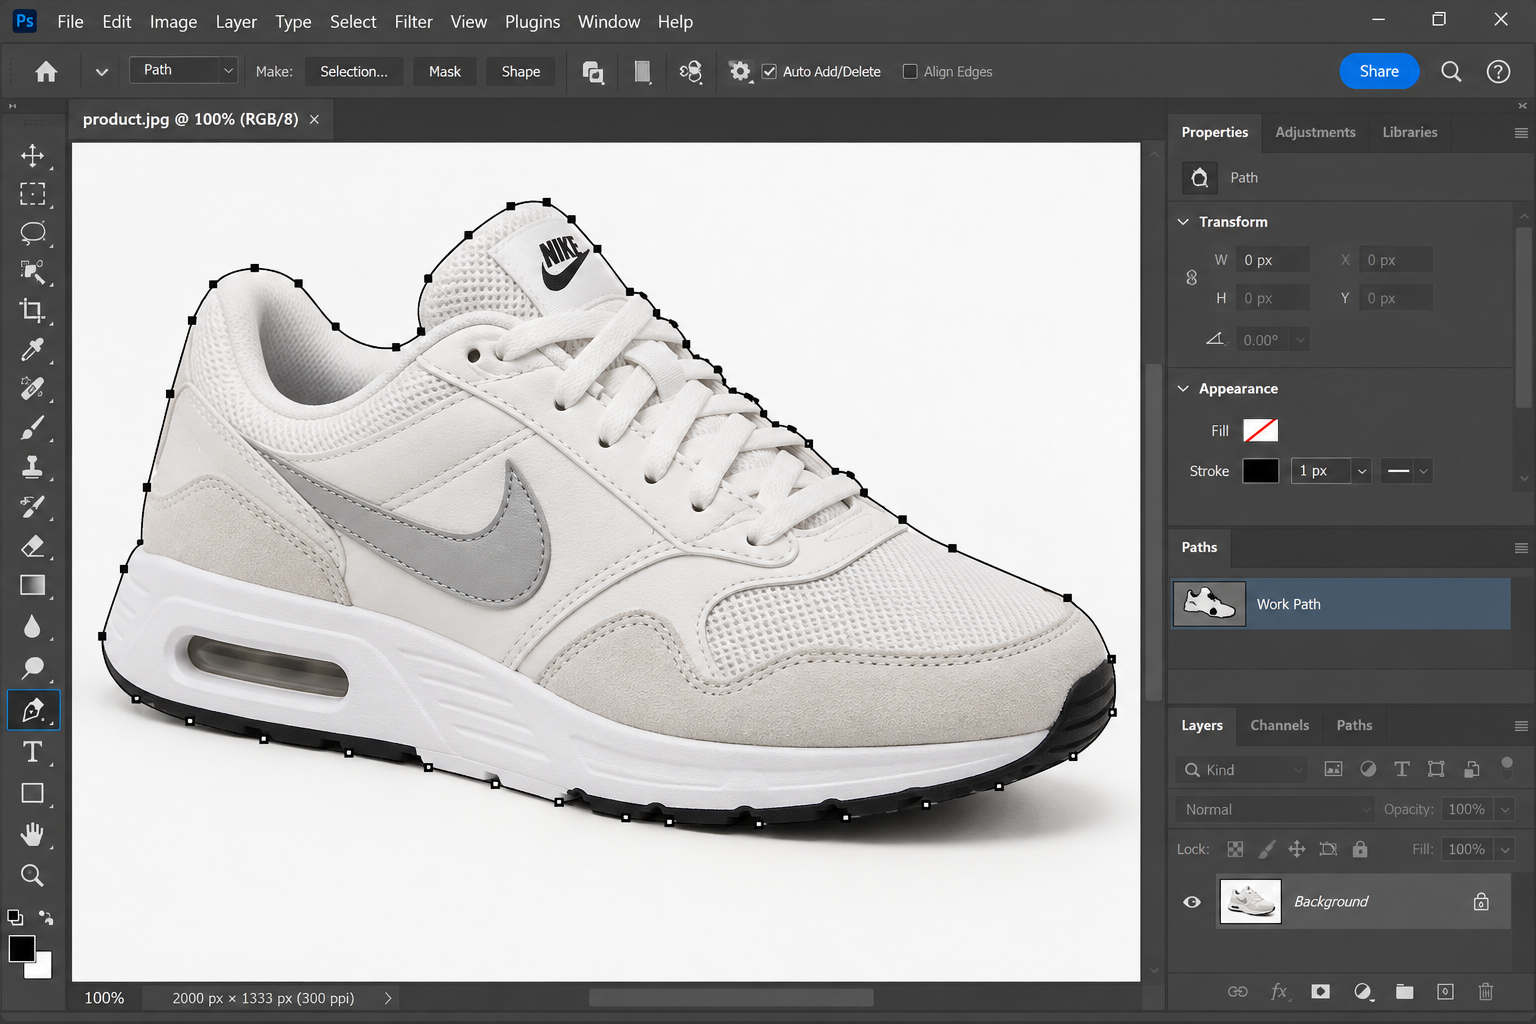Make a vector Mask from path
Screen dimensions: 1536x1024
(x=445, y=72)
